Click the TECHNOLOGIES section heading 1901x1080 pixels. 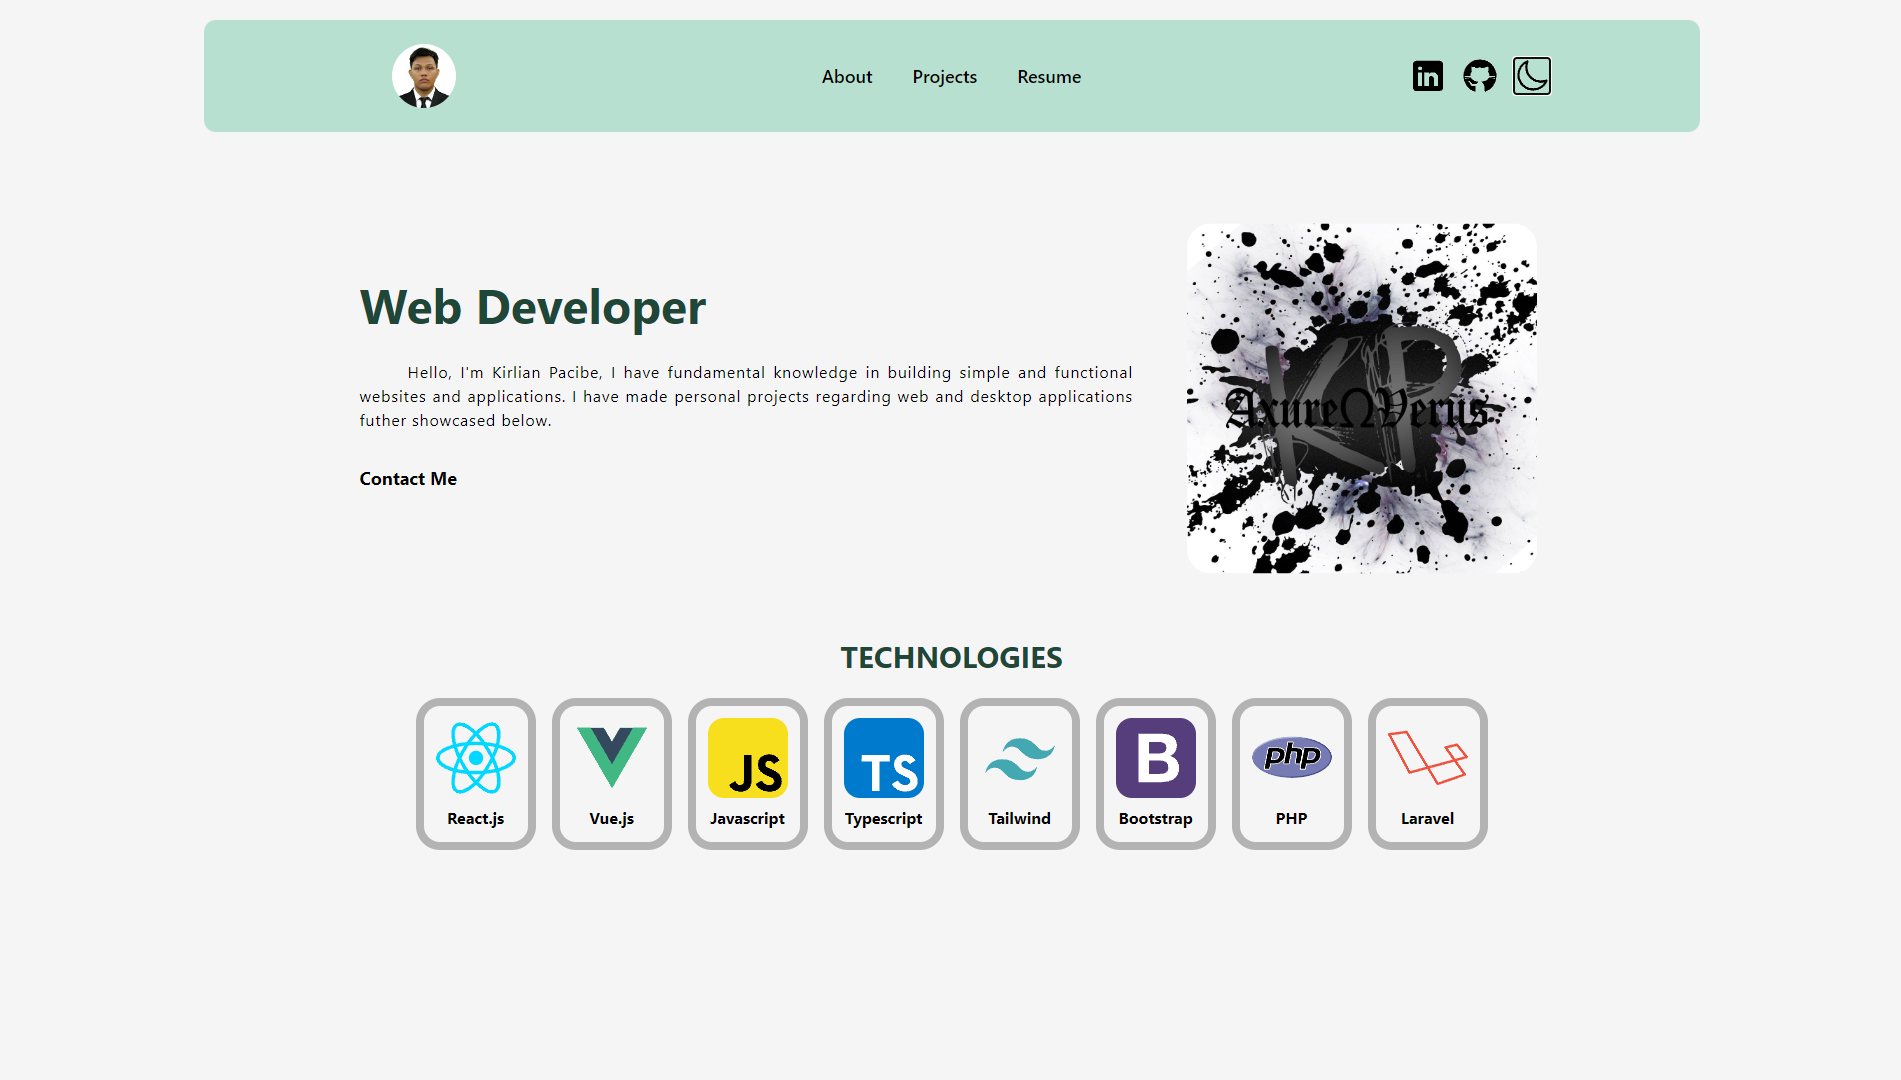click(951, 658)
